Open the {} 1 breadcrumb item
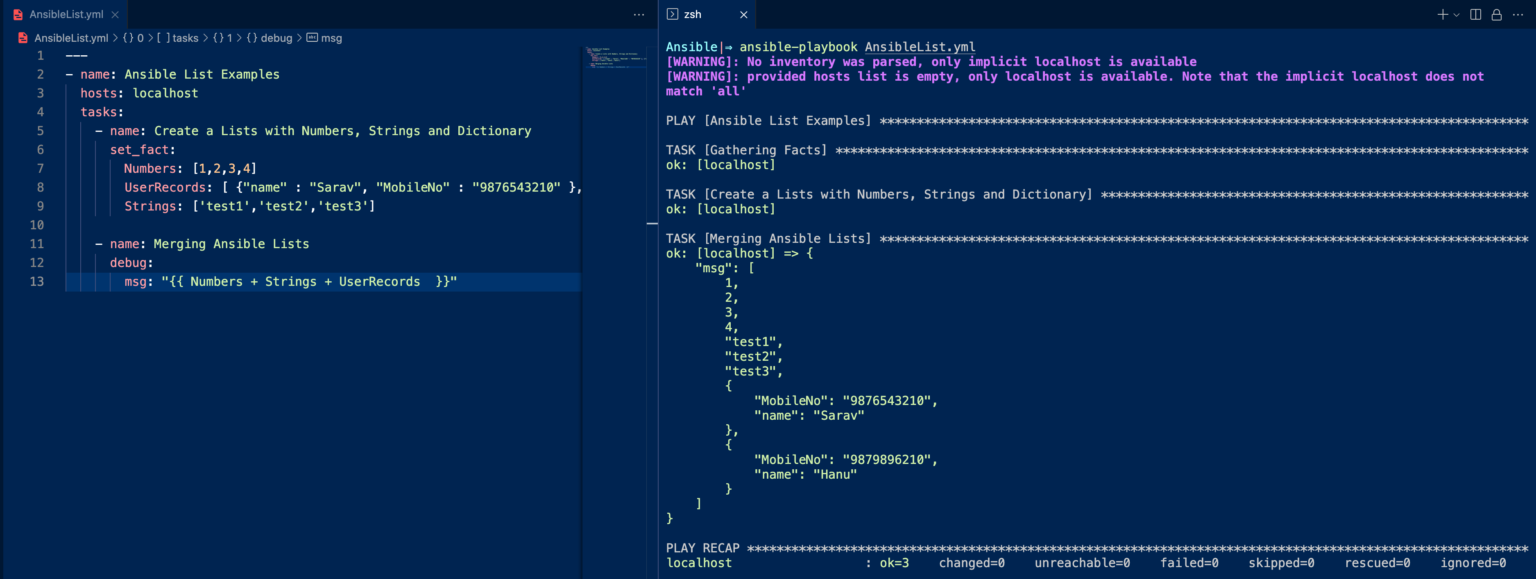This screenshot has width=1536, height=579. [222, 37]
